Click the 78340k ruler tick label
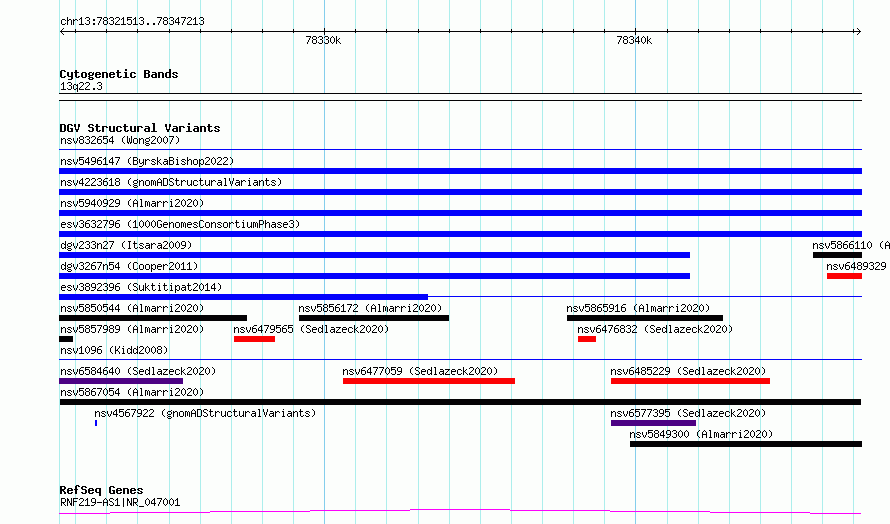This screenshot has height=524, width=890. tap(634, 40)
